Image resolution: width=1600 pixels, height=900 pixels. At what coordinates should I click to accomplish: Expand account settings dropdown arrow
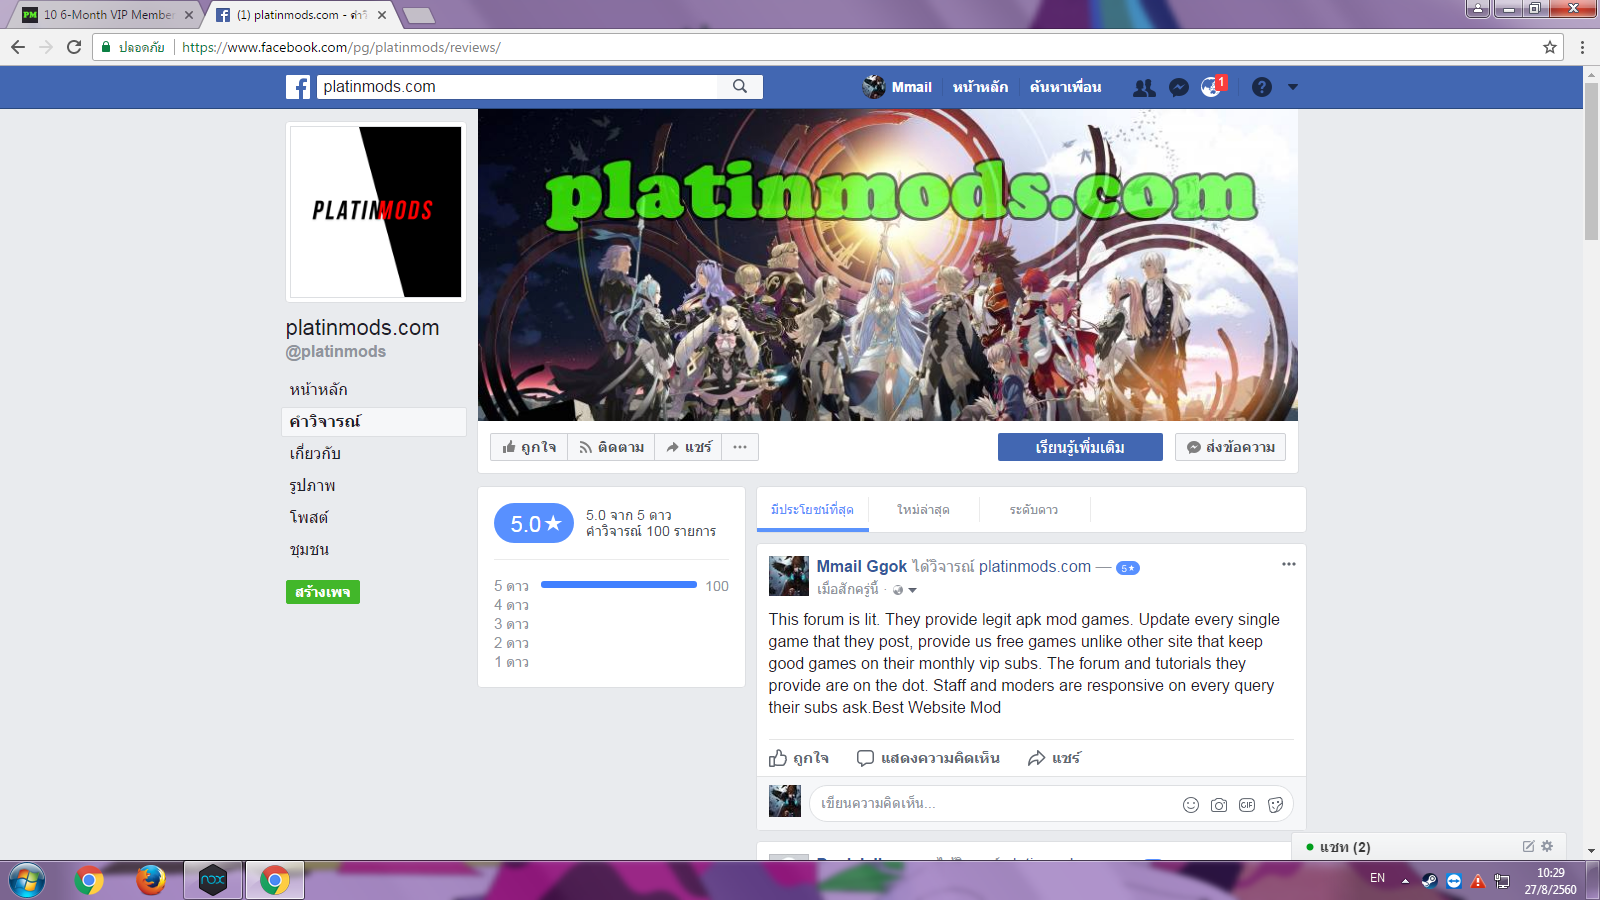point(1293,87)
